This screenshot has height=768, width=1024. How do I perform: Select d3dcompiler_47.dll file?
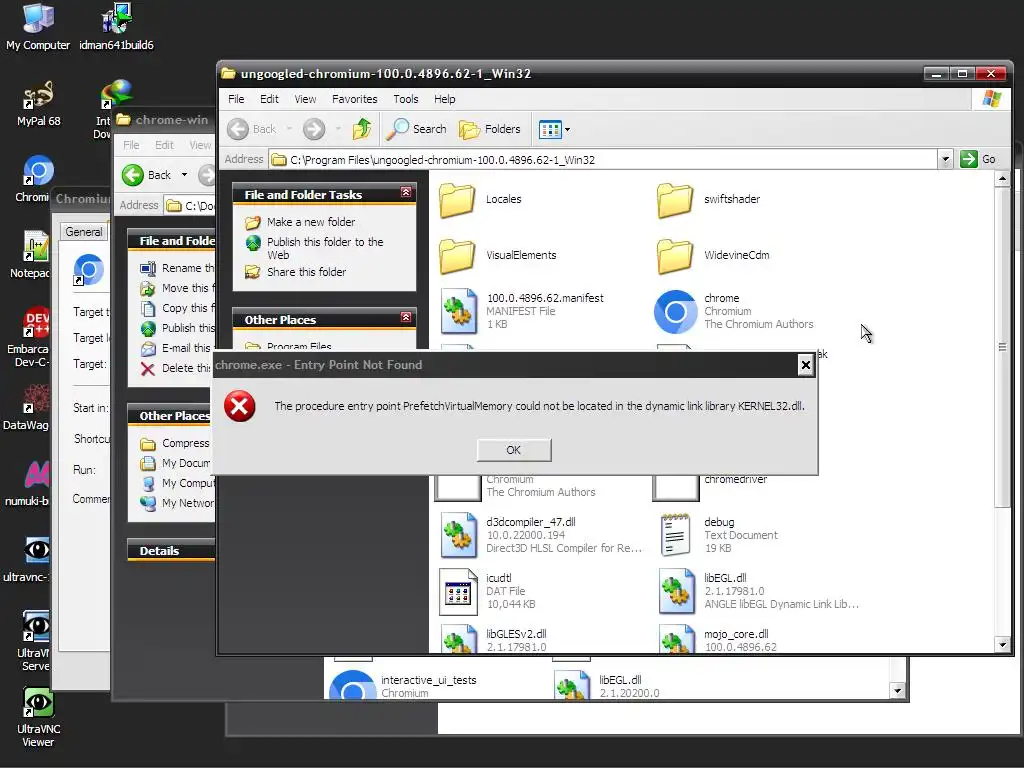541,535
